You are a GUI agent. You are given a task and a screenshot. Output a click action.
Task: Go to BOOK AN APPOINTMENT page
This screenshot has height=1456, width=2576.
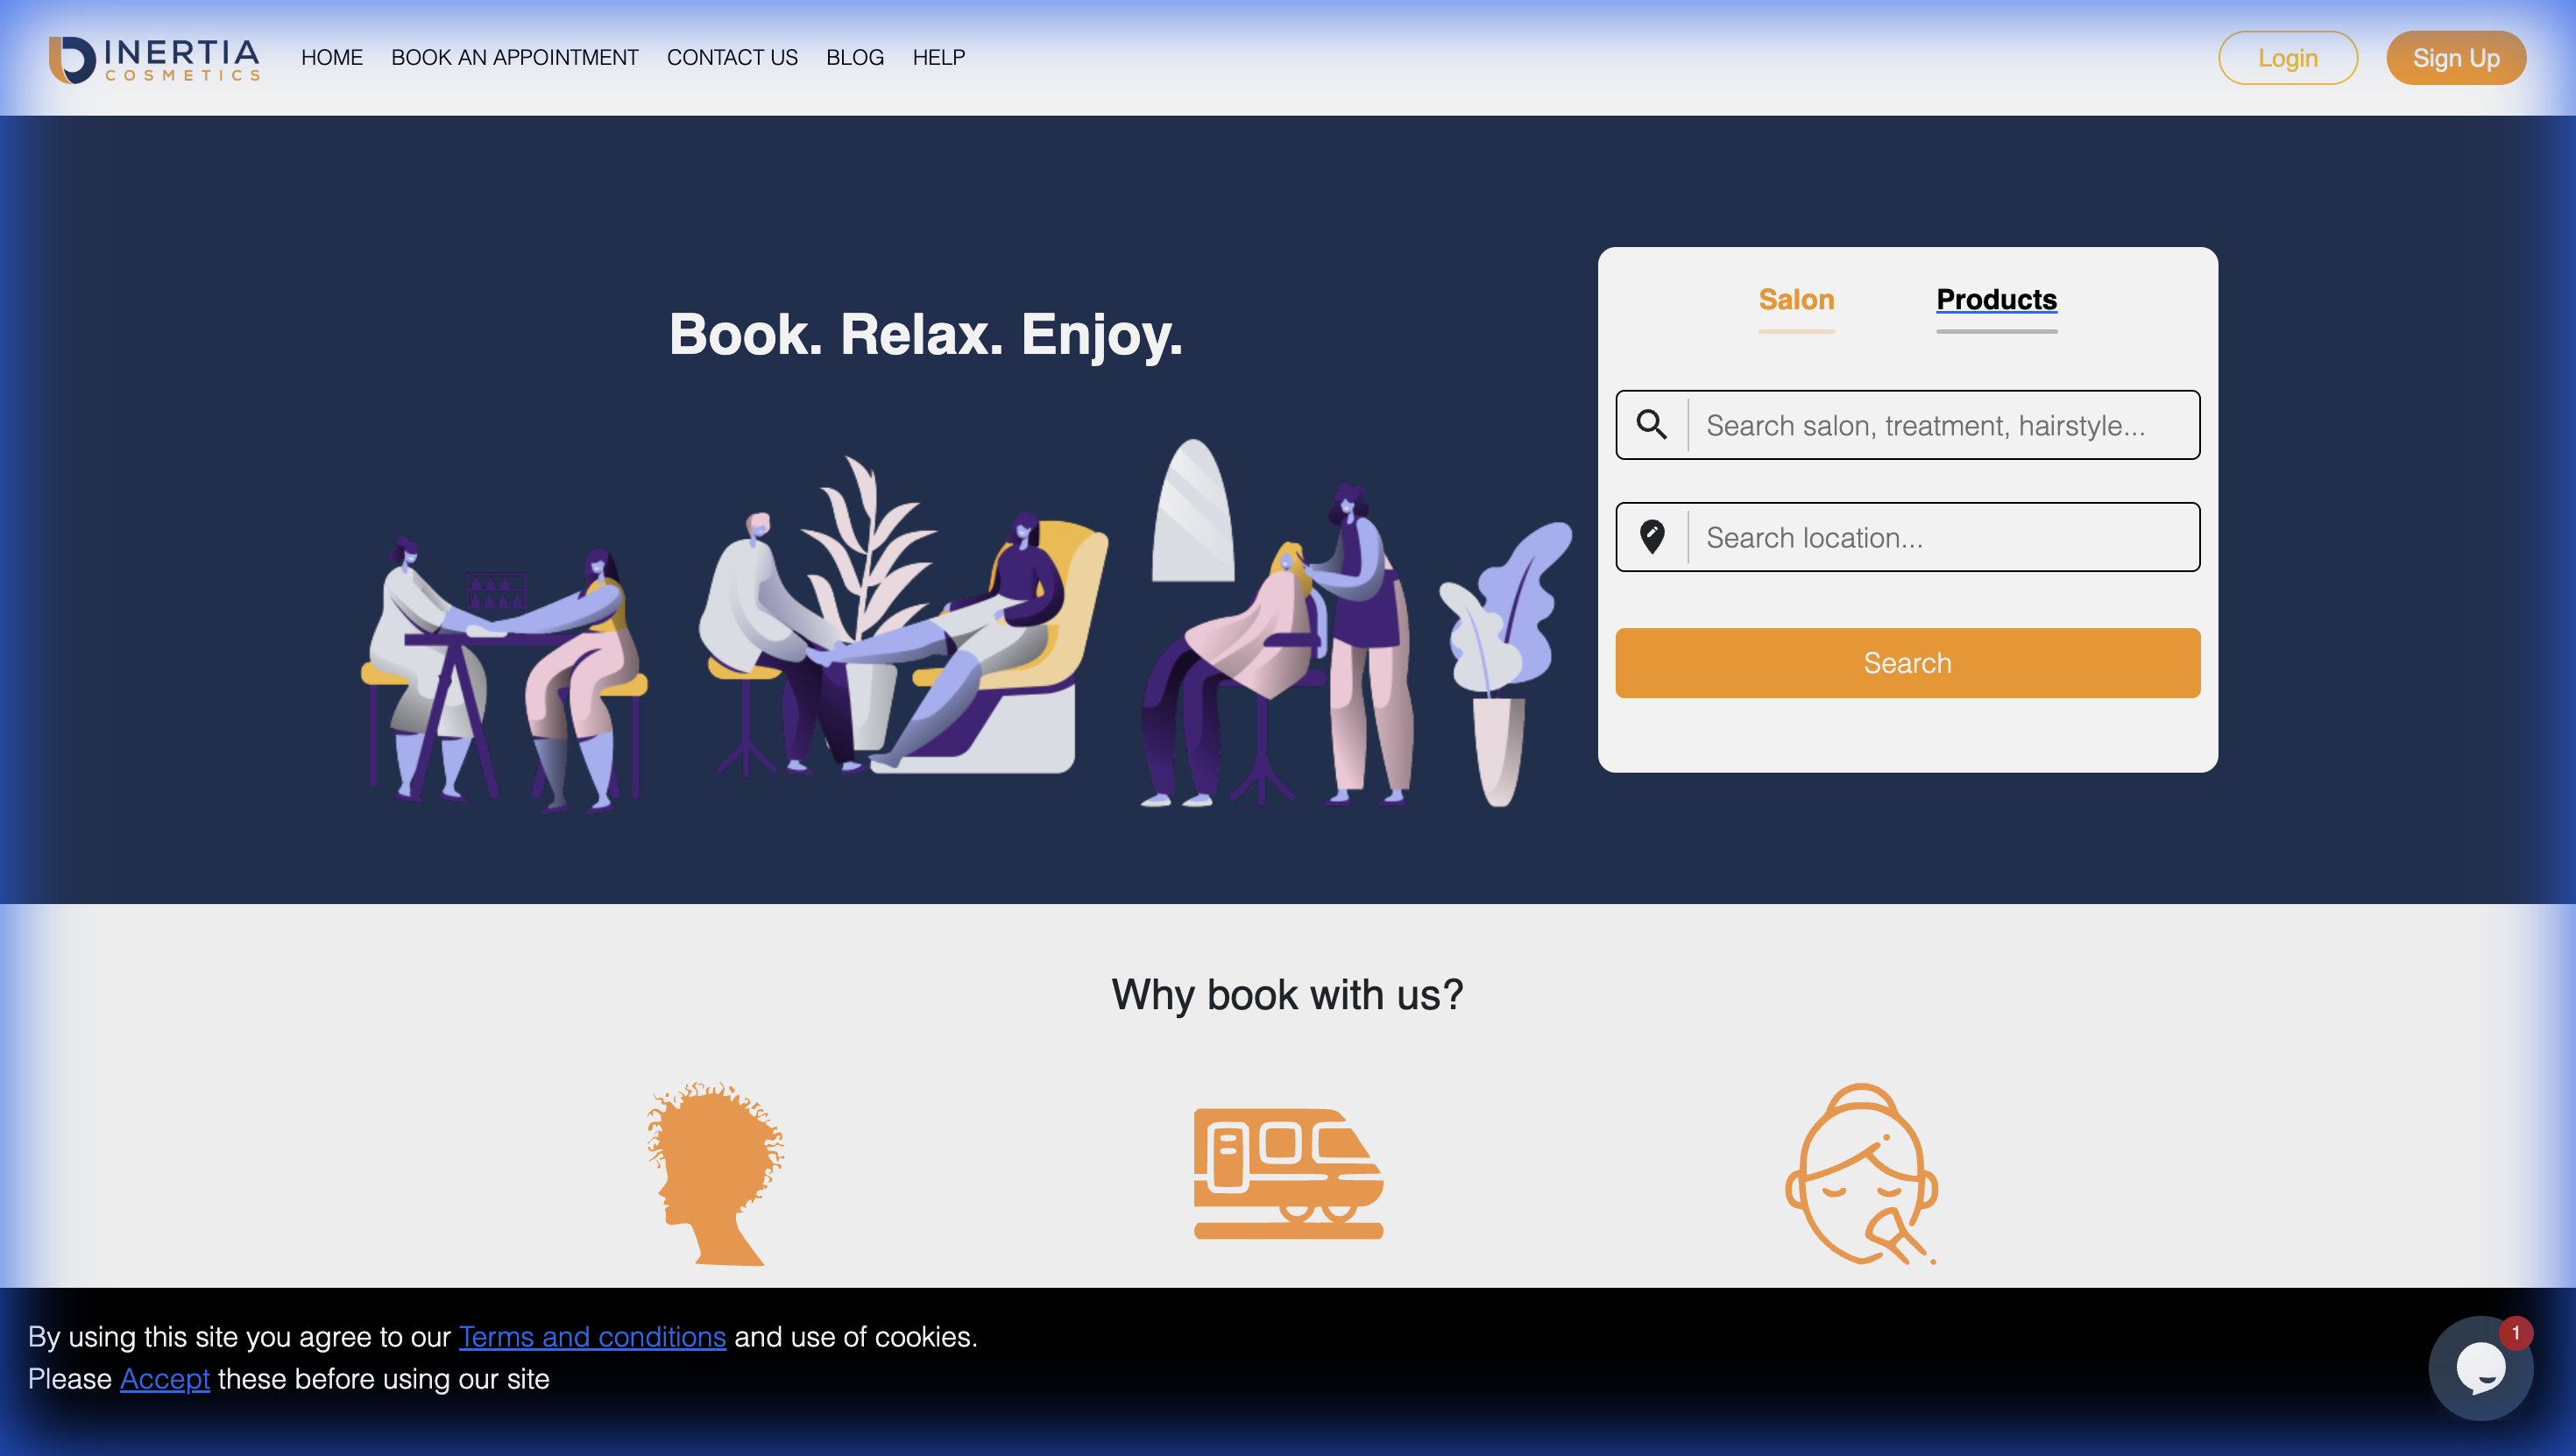pyautogui.click(x=514, y=58)
